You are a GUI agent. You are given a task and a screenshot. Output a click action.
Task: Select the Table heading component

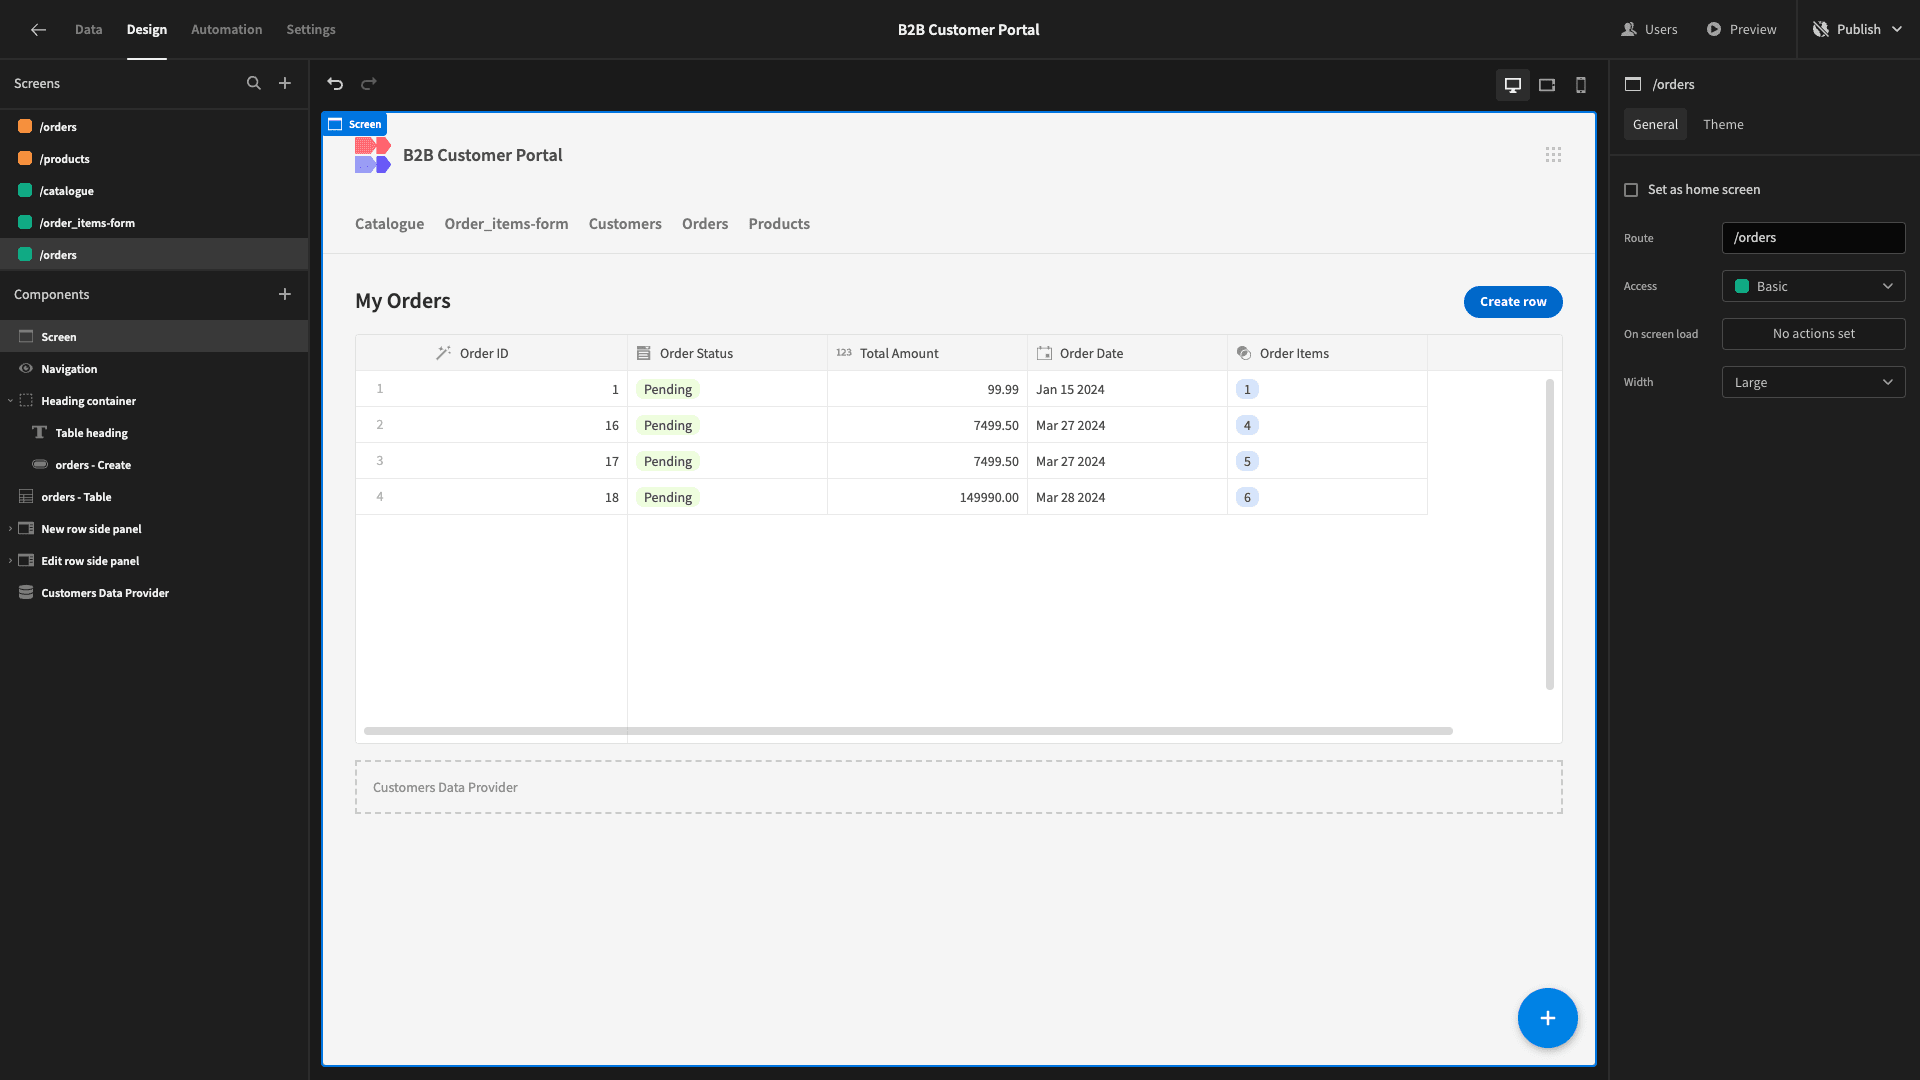tap(154, 433)
